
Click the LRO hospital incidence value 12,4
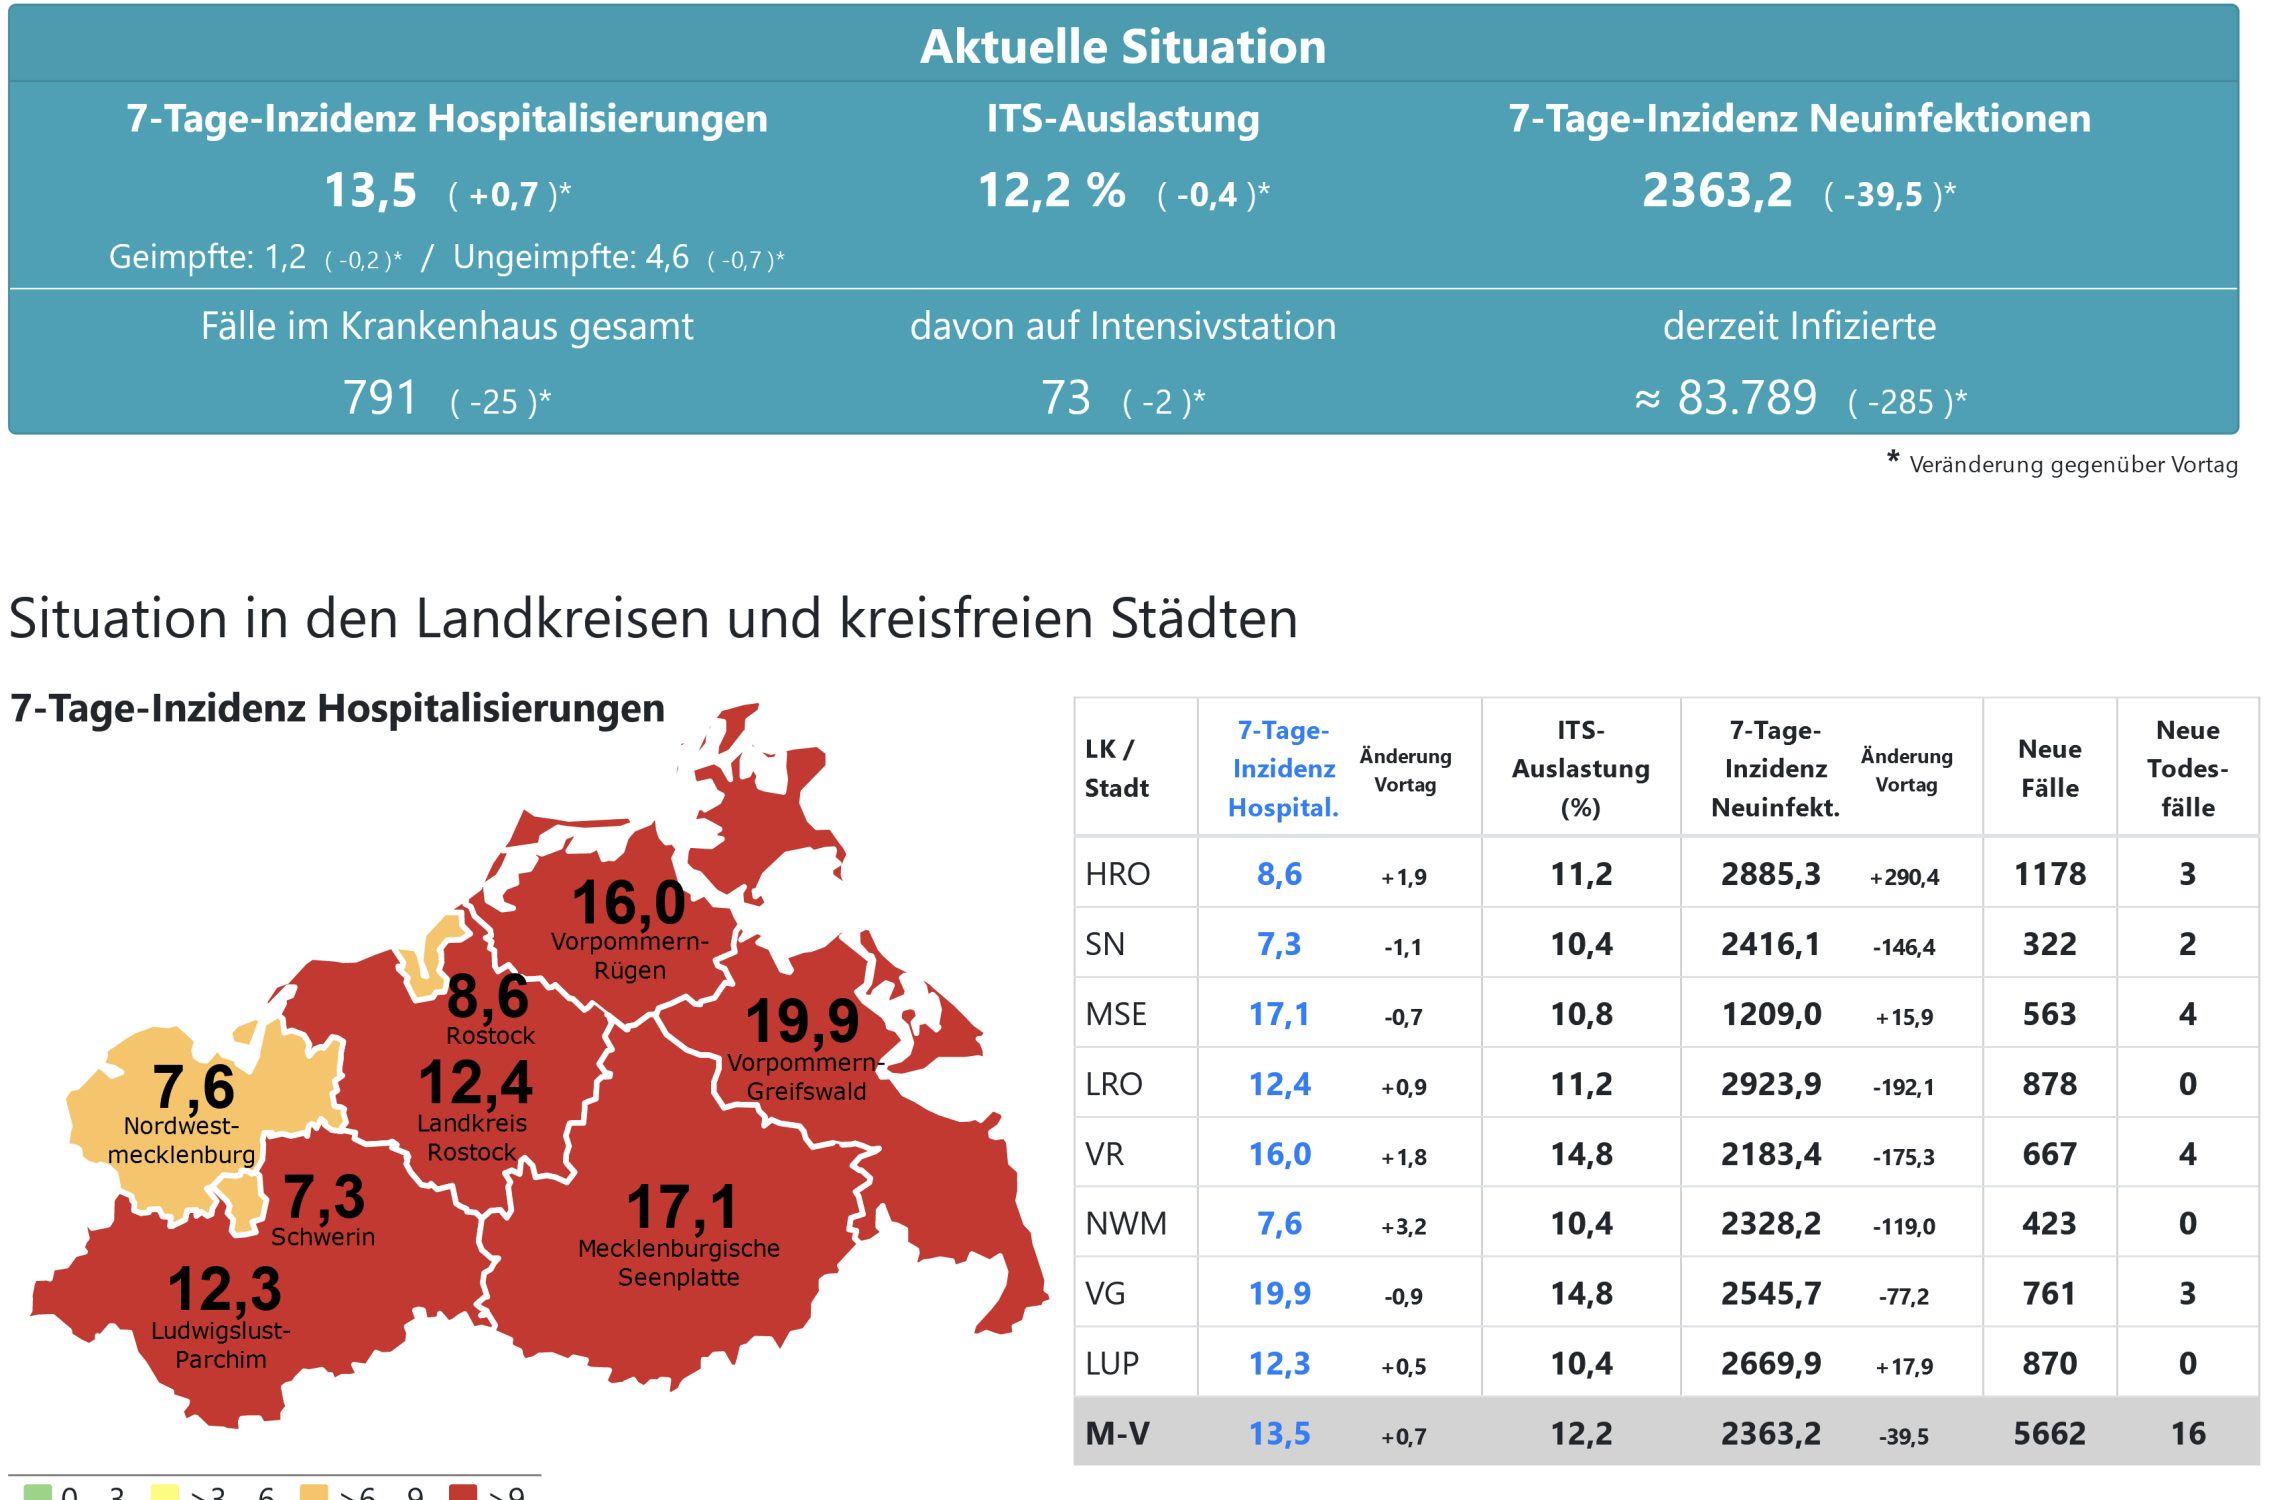[x=1279, y=1084]
